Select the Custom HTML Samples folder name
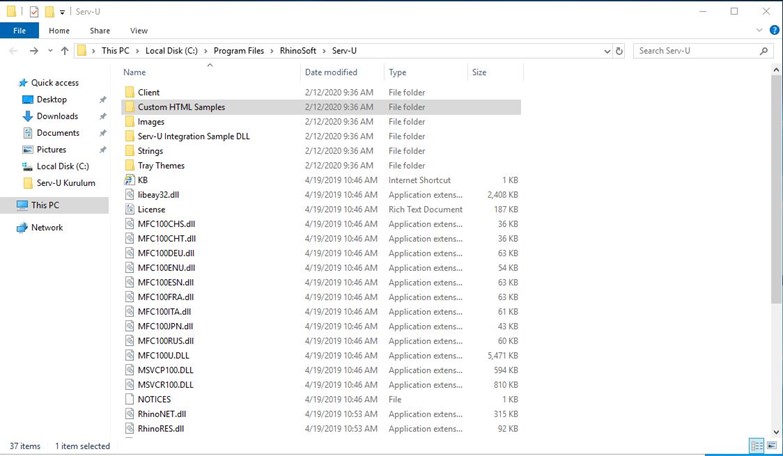Screen dimensions: 783x456 pyautogui.click(x=181, y=107)
